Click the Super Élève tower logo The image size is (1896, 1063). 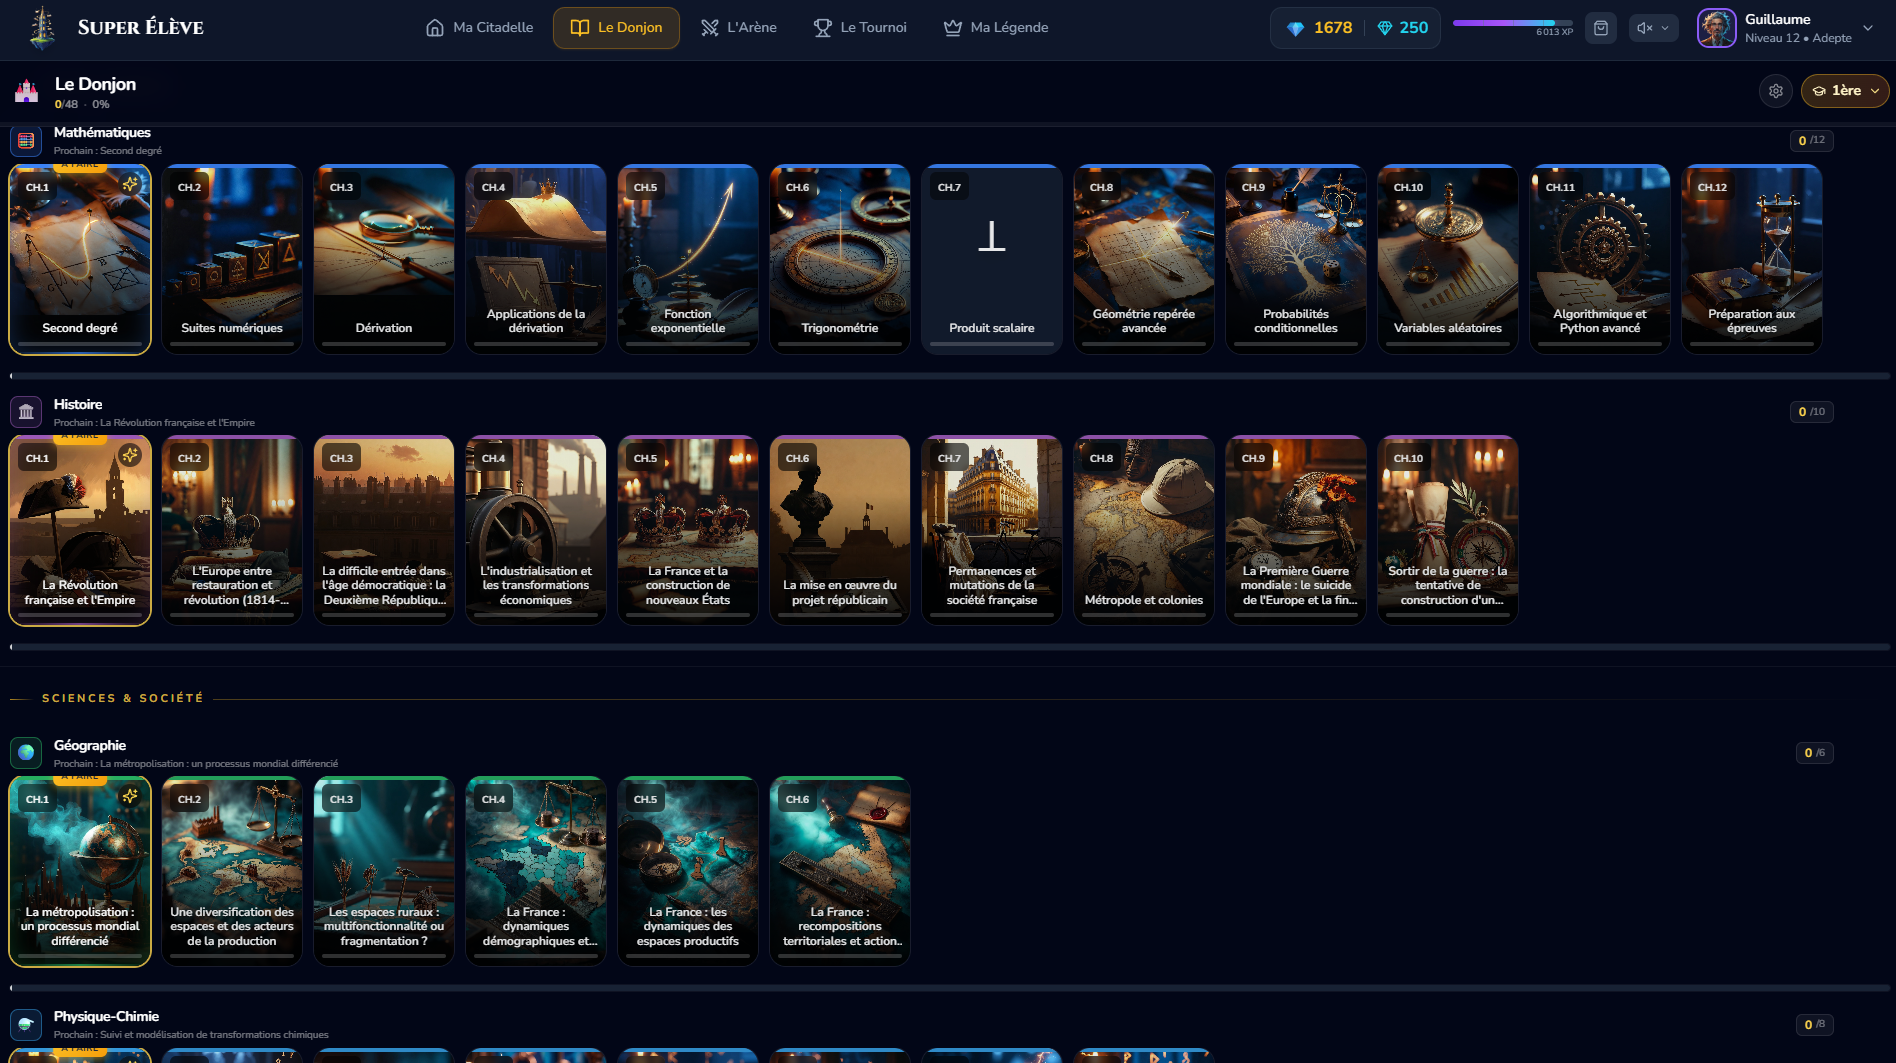pyautogui.click(x=42, y=27)
